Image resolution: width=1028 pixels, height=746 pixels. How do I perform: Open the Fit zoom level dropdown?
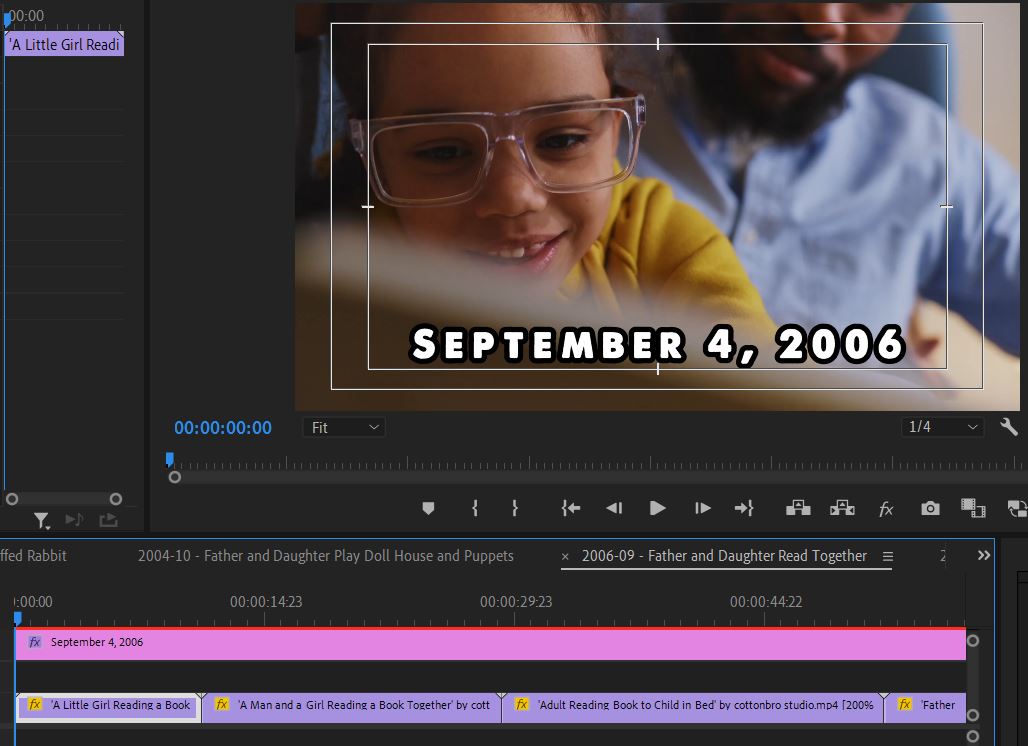tap(344, 427)
